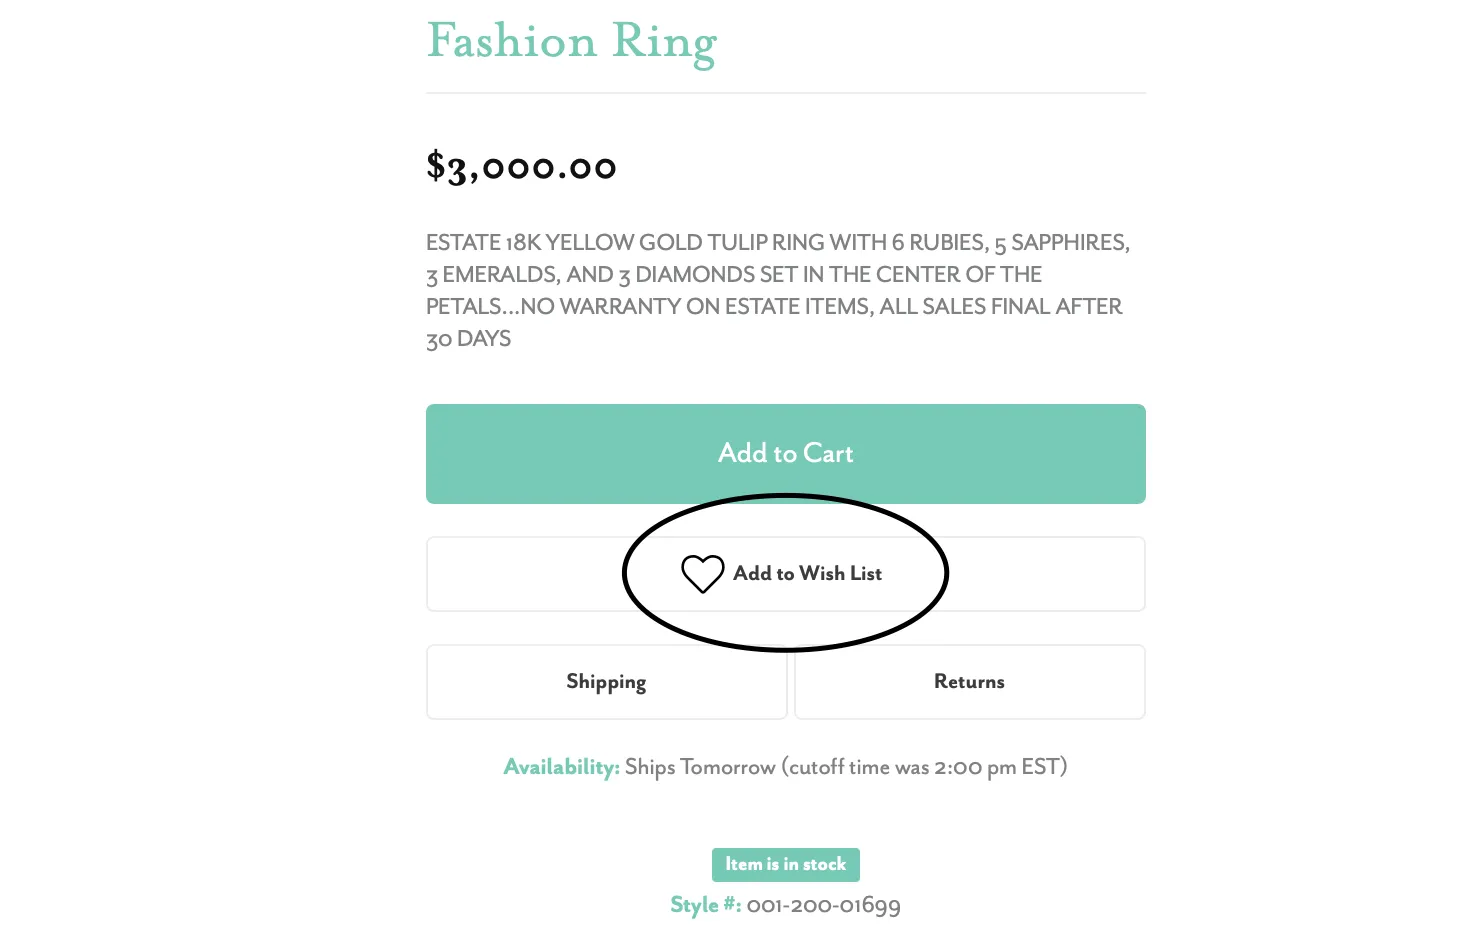Click the 3 EMERALDS, AND 3 DIAMONDS description line
Image resolution: width=1466 pixels, height=952 pixels.
point(734,275)
